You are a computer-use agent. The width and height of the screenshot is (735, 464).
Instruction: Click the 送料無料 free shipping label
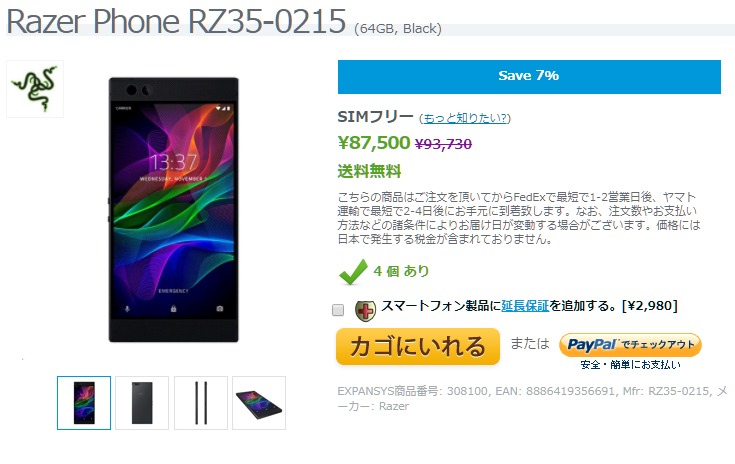click(369, 171)
